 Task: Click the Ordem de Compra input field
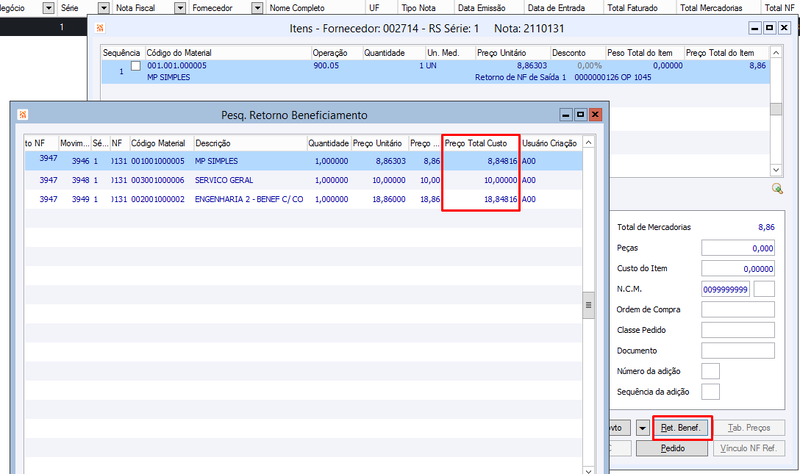pos(738,309)
